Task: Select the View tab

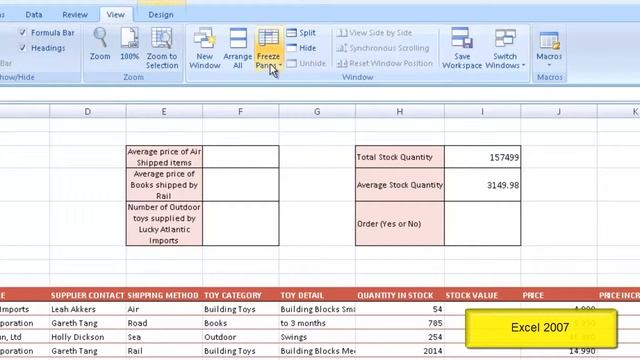Action: point(116,15)
